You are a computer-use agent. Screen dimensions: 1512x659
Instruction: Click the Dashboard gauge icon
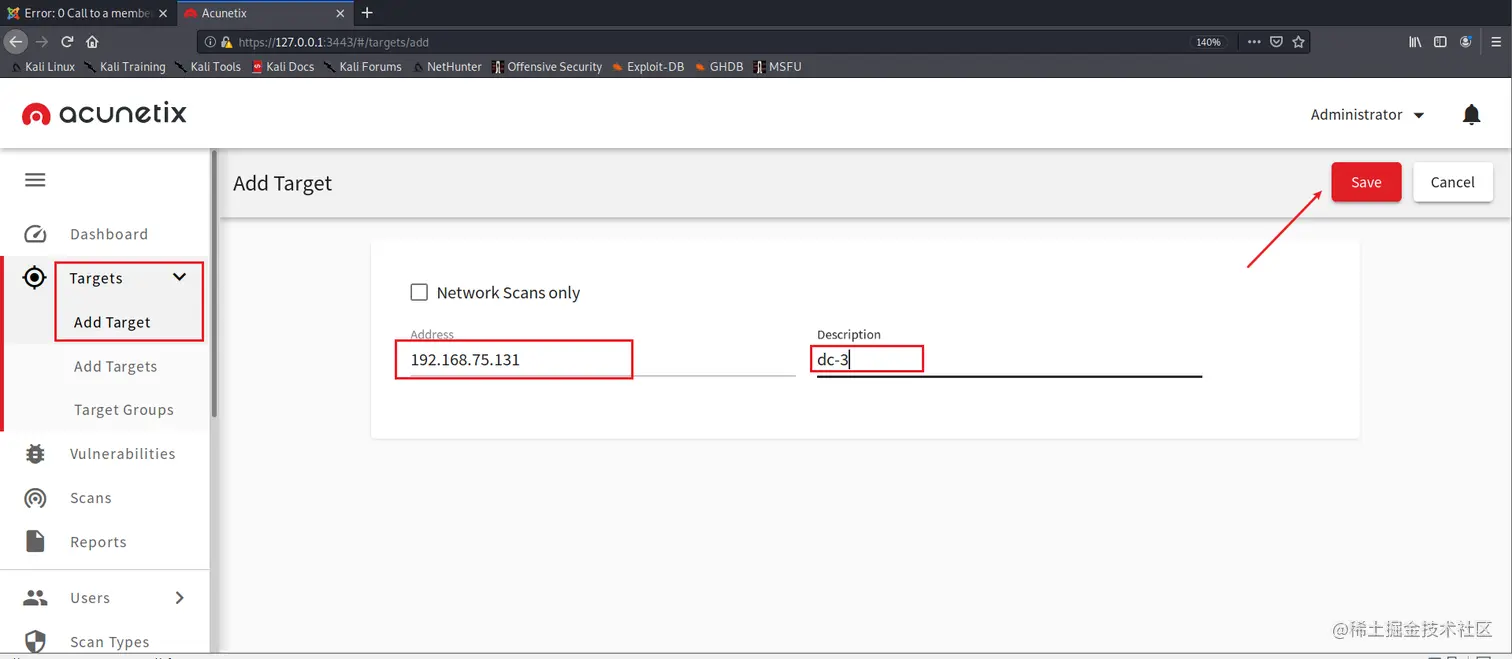point(35,234)
